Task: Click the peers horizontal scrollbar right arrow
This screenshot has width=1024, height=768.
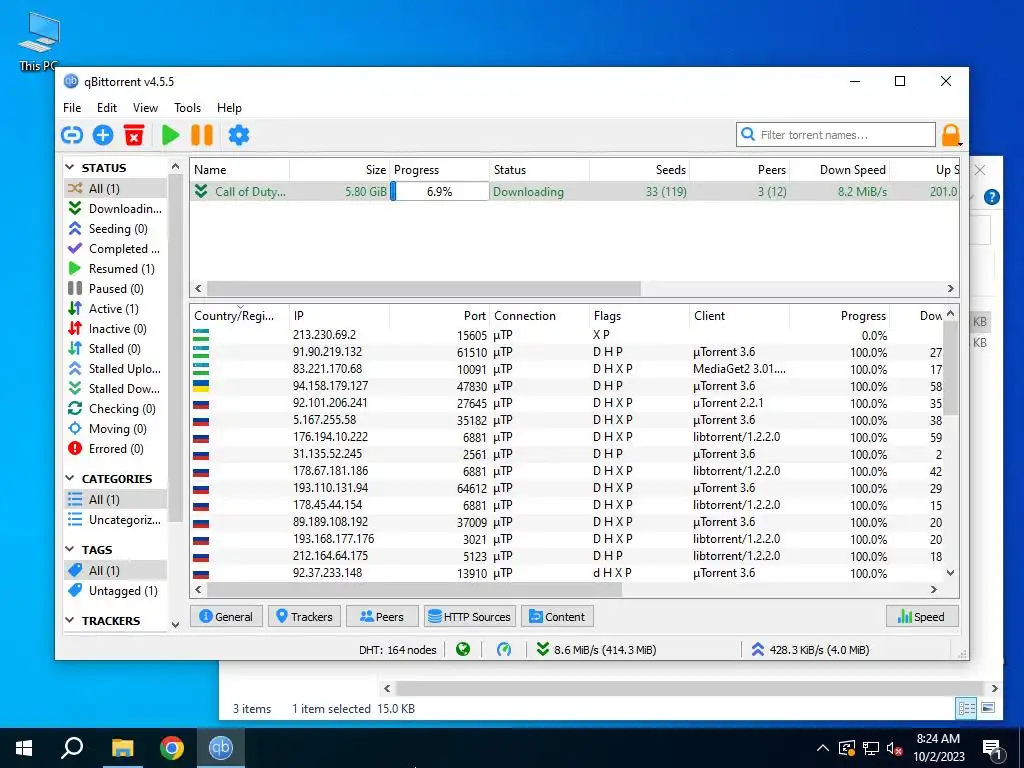Action: (x=934, y=589)
